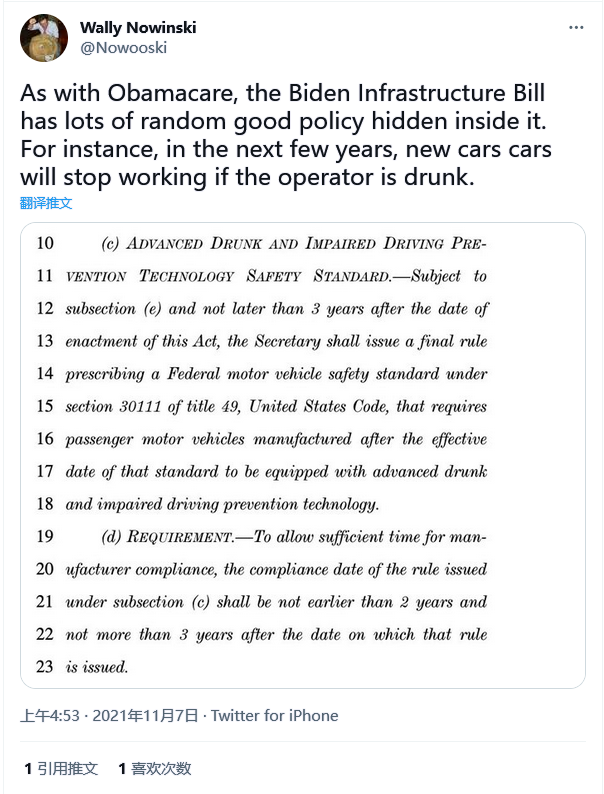Click the count number before 喜欢次数
Screen dimensions: 604x794
coord(122,768)
